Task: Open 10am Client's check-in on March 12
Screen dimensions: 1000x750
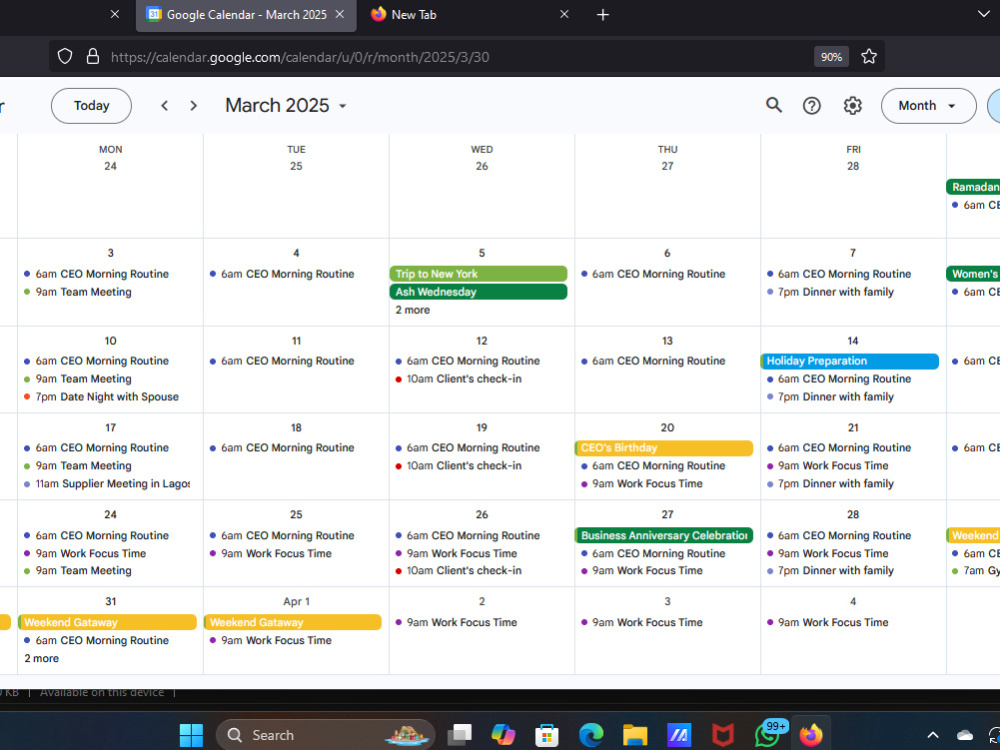Action: (459, 379)
